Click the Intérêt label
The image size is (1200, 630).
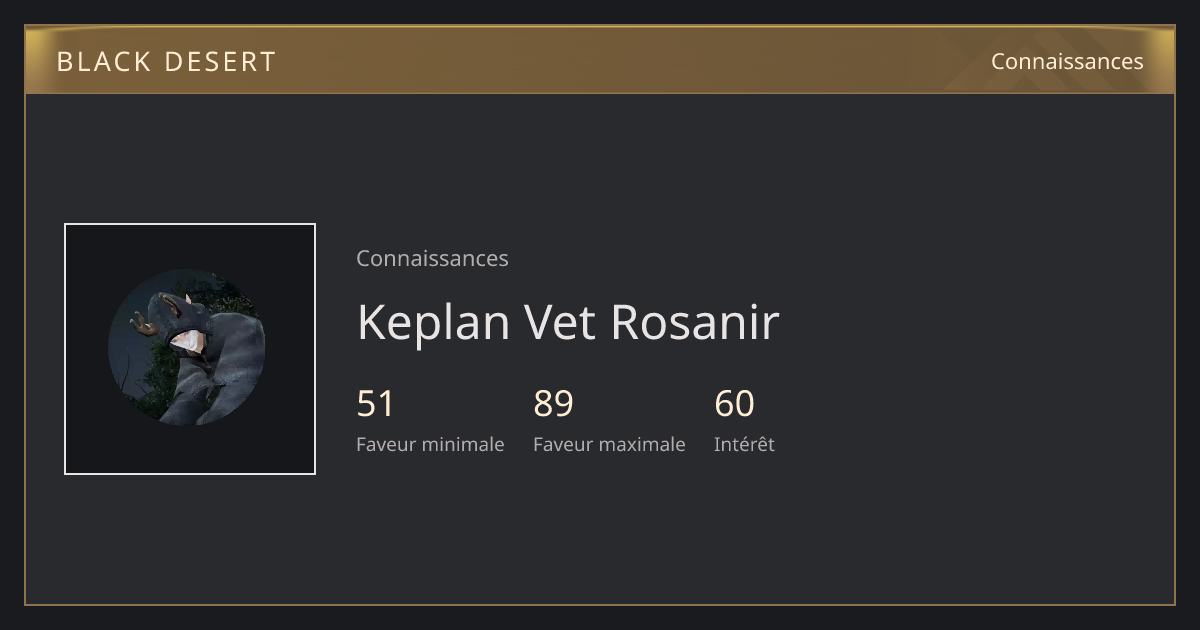[x=744, y=444]
